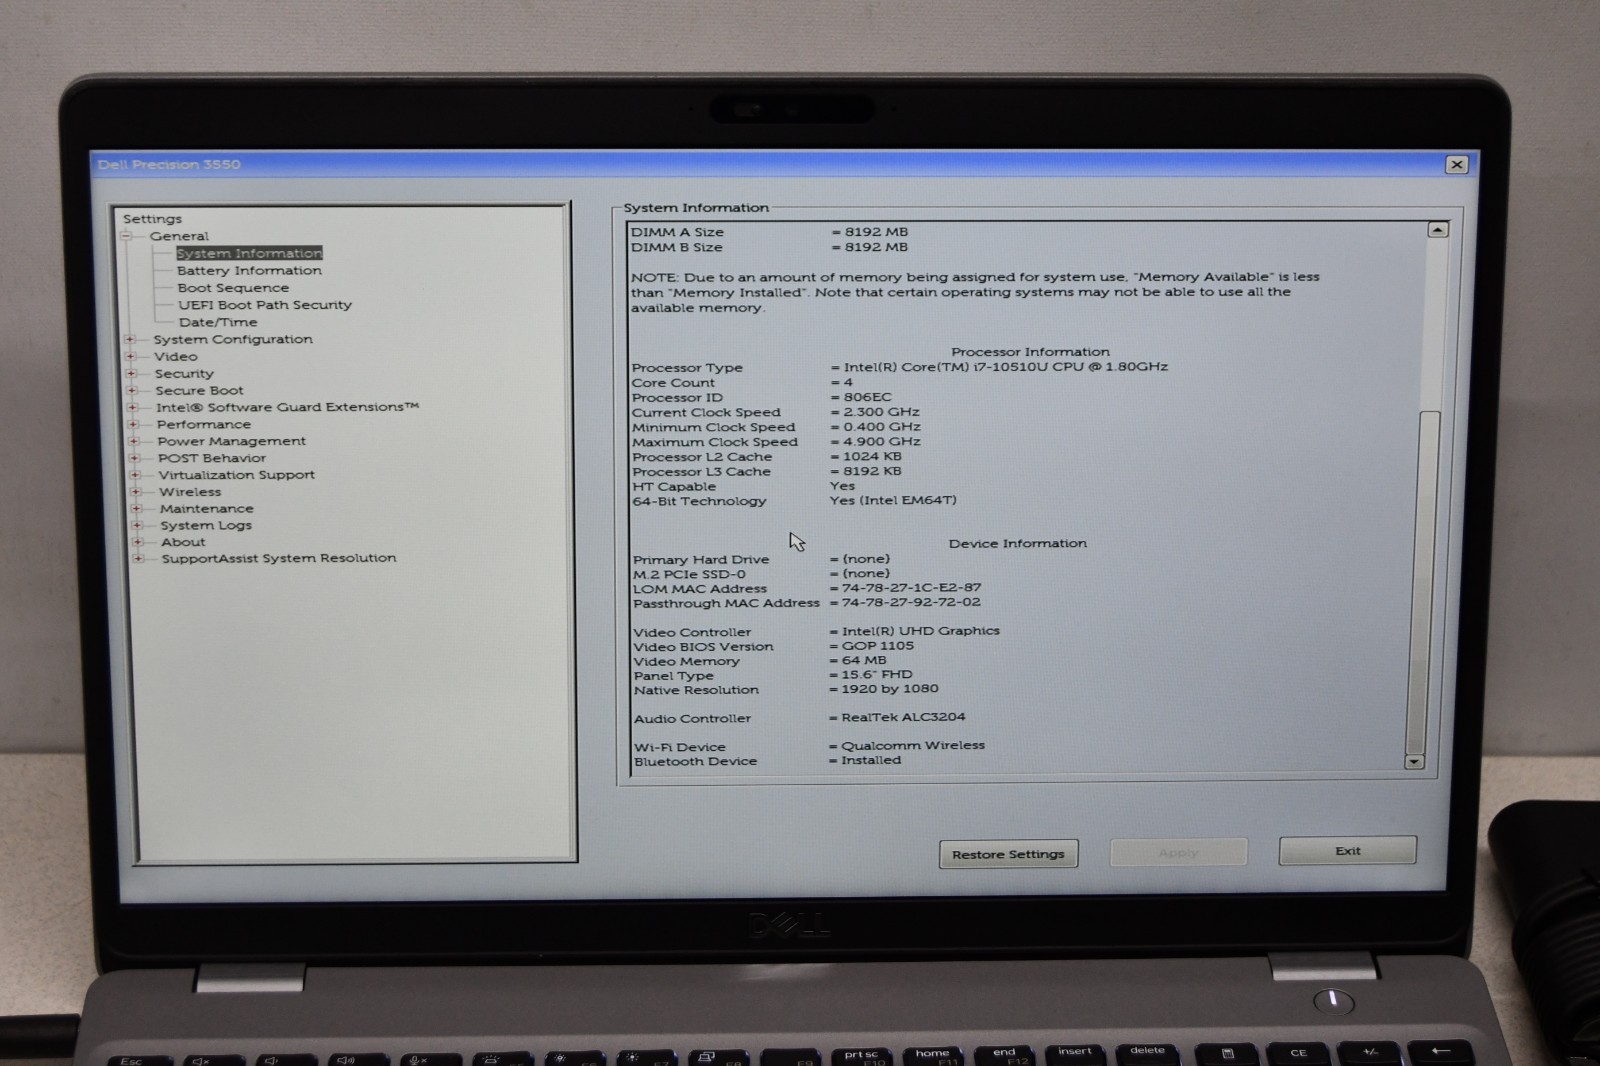1600x1066 pixels.
Task: Select the POST Behavior label
Action: pos(212,458)
